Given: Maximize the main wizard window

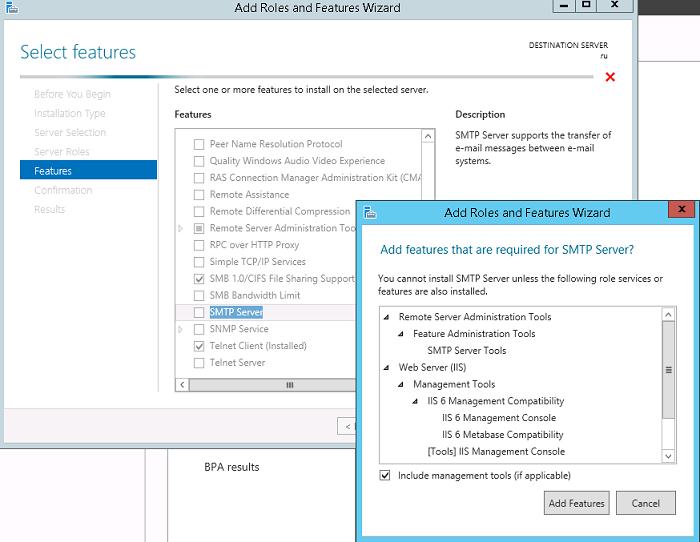Looking at the screenshot, I should [587, 6].
